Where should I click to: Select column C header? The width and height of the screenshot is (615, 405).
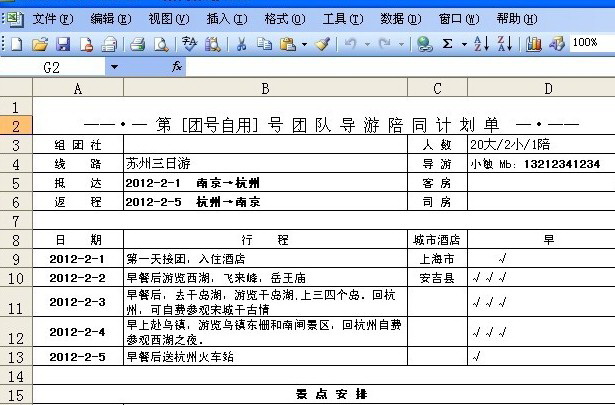click(x=437, y=88)
